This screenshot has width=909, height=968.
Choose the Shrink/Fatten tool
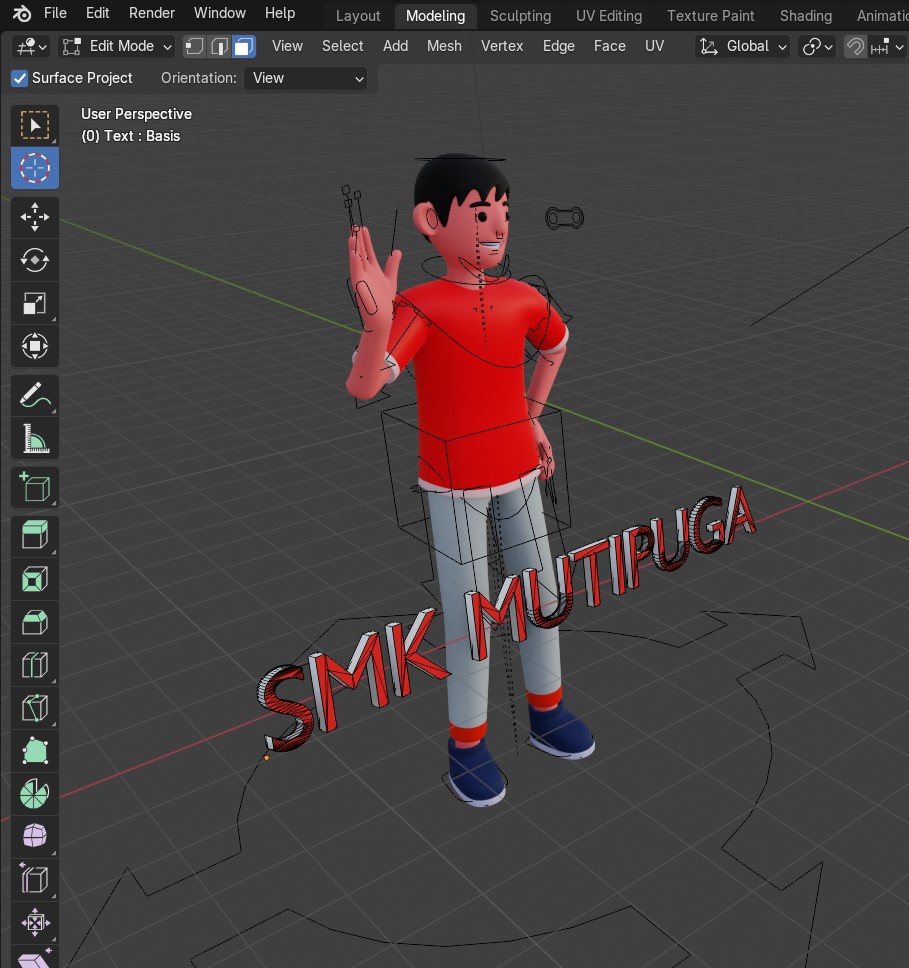(35, 922)
